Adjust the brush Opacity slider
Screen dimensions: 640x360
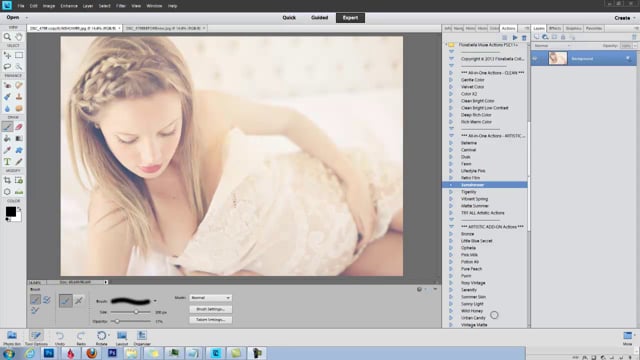pos(117,322)
